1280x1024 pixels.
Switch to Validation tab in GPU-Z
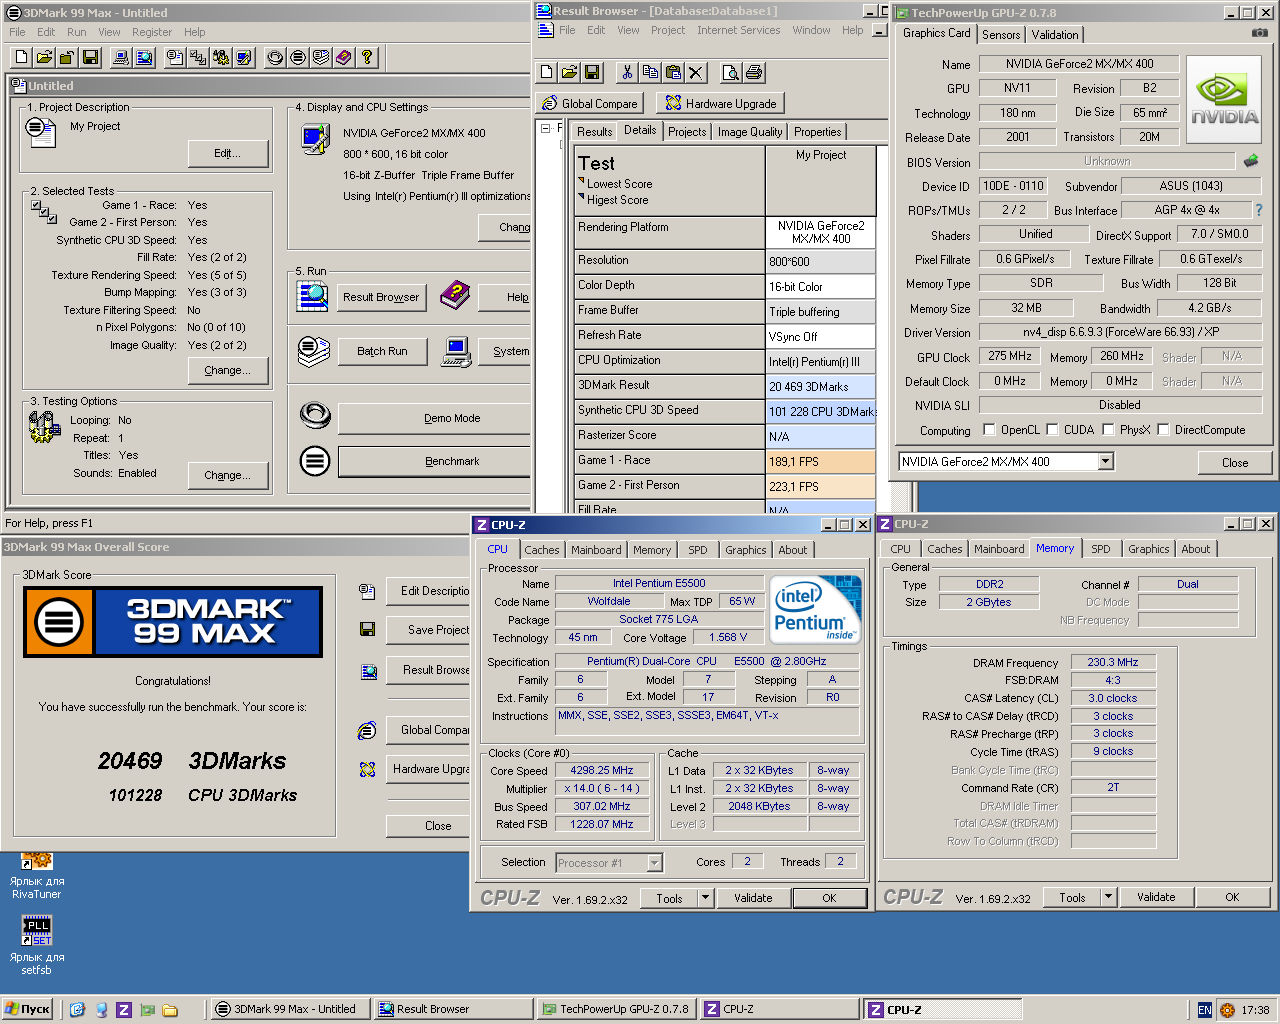point(1055,34)
